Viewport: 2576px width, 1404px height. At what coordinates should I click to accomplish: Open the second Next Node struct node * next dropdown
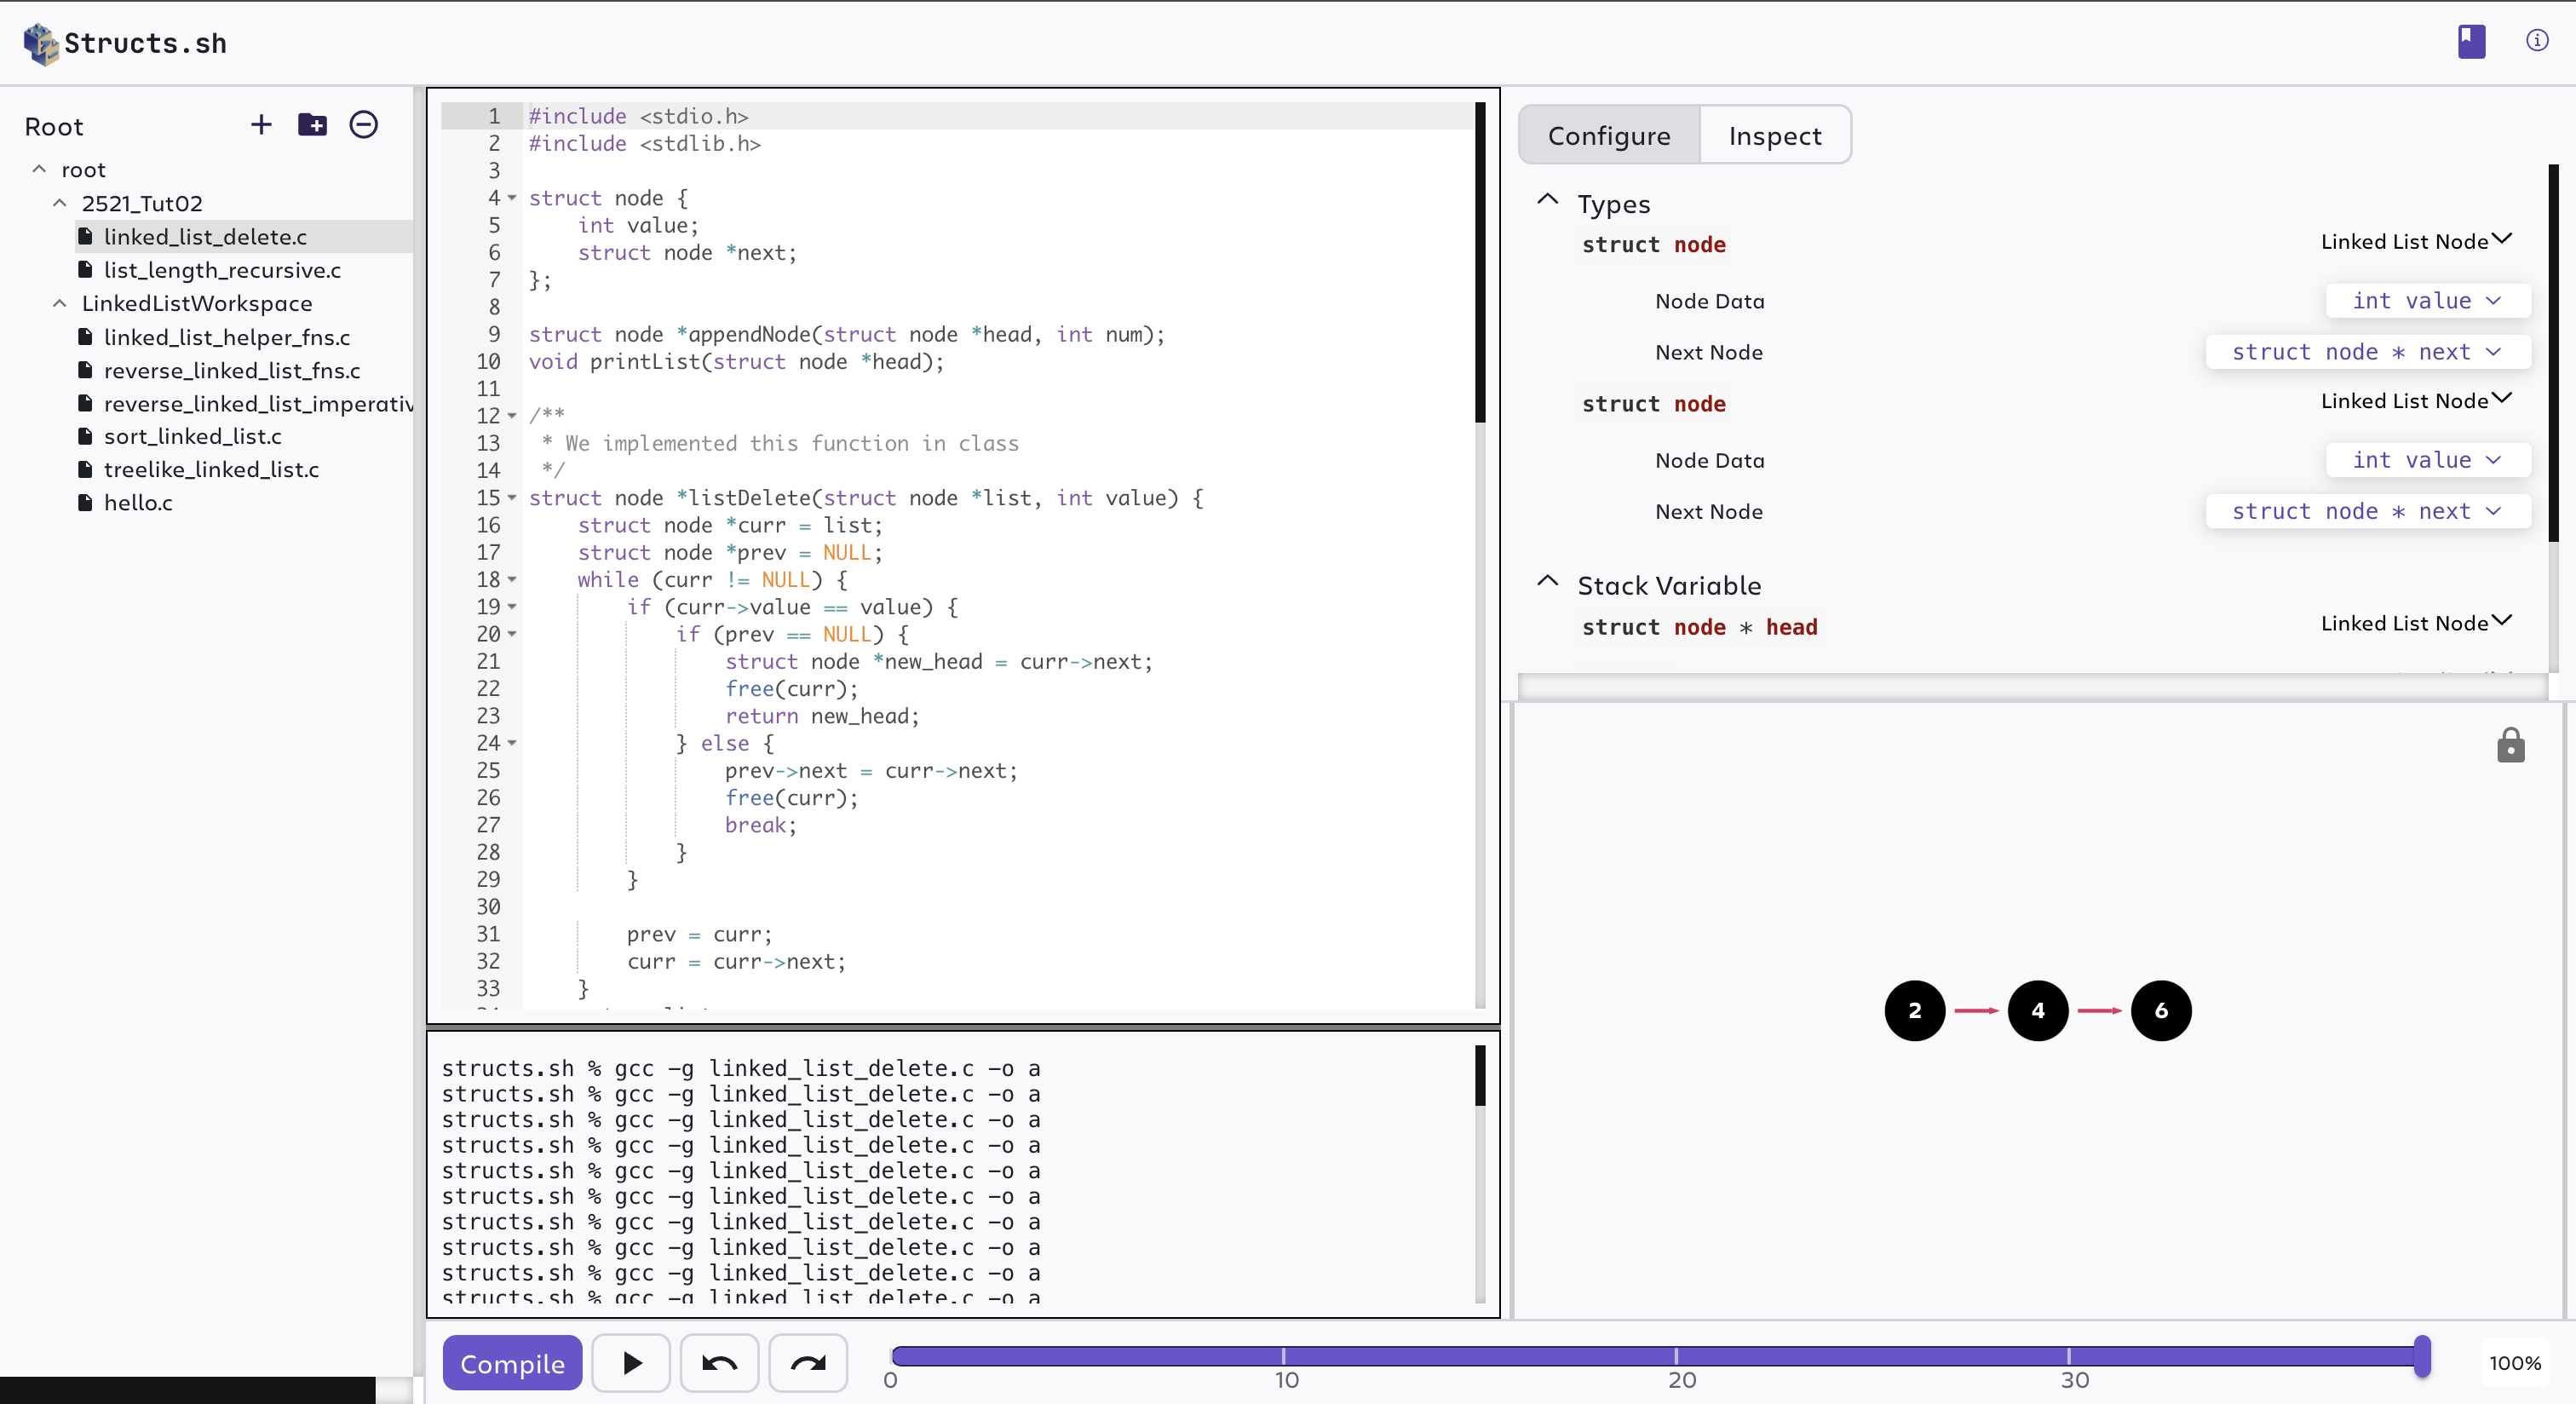tap(2367, 510)
